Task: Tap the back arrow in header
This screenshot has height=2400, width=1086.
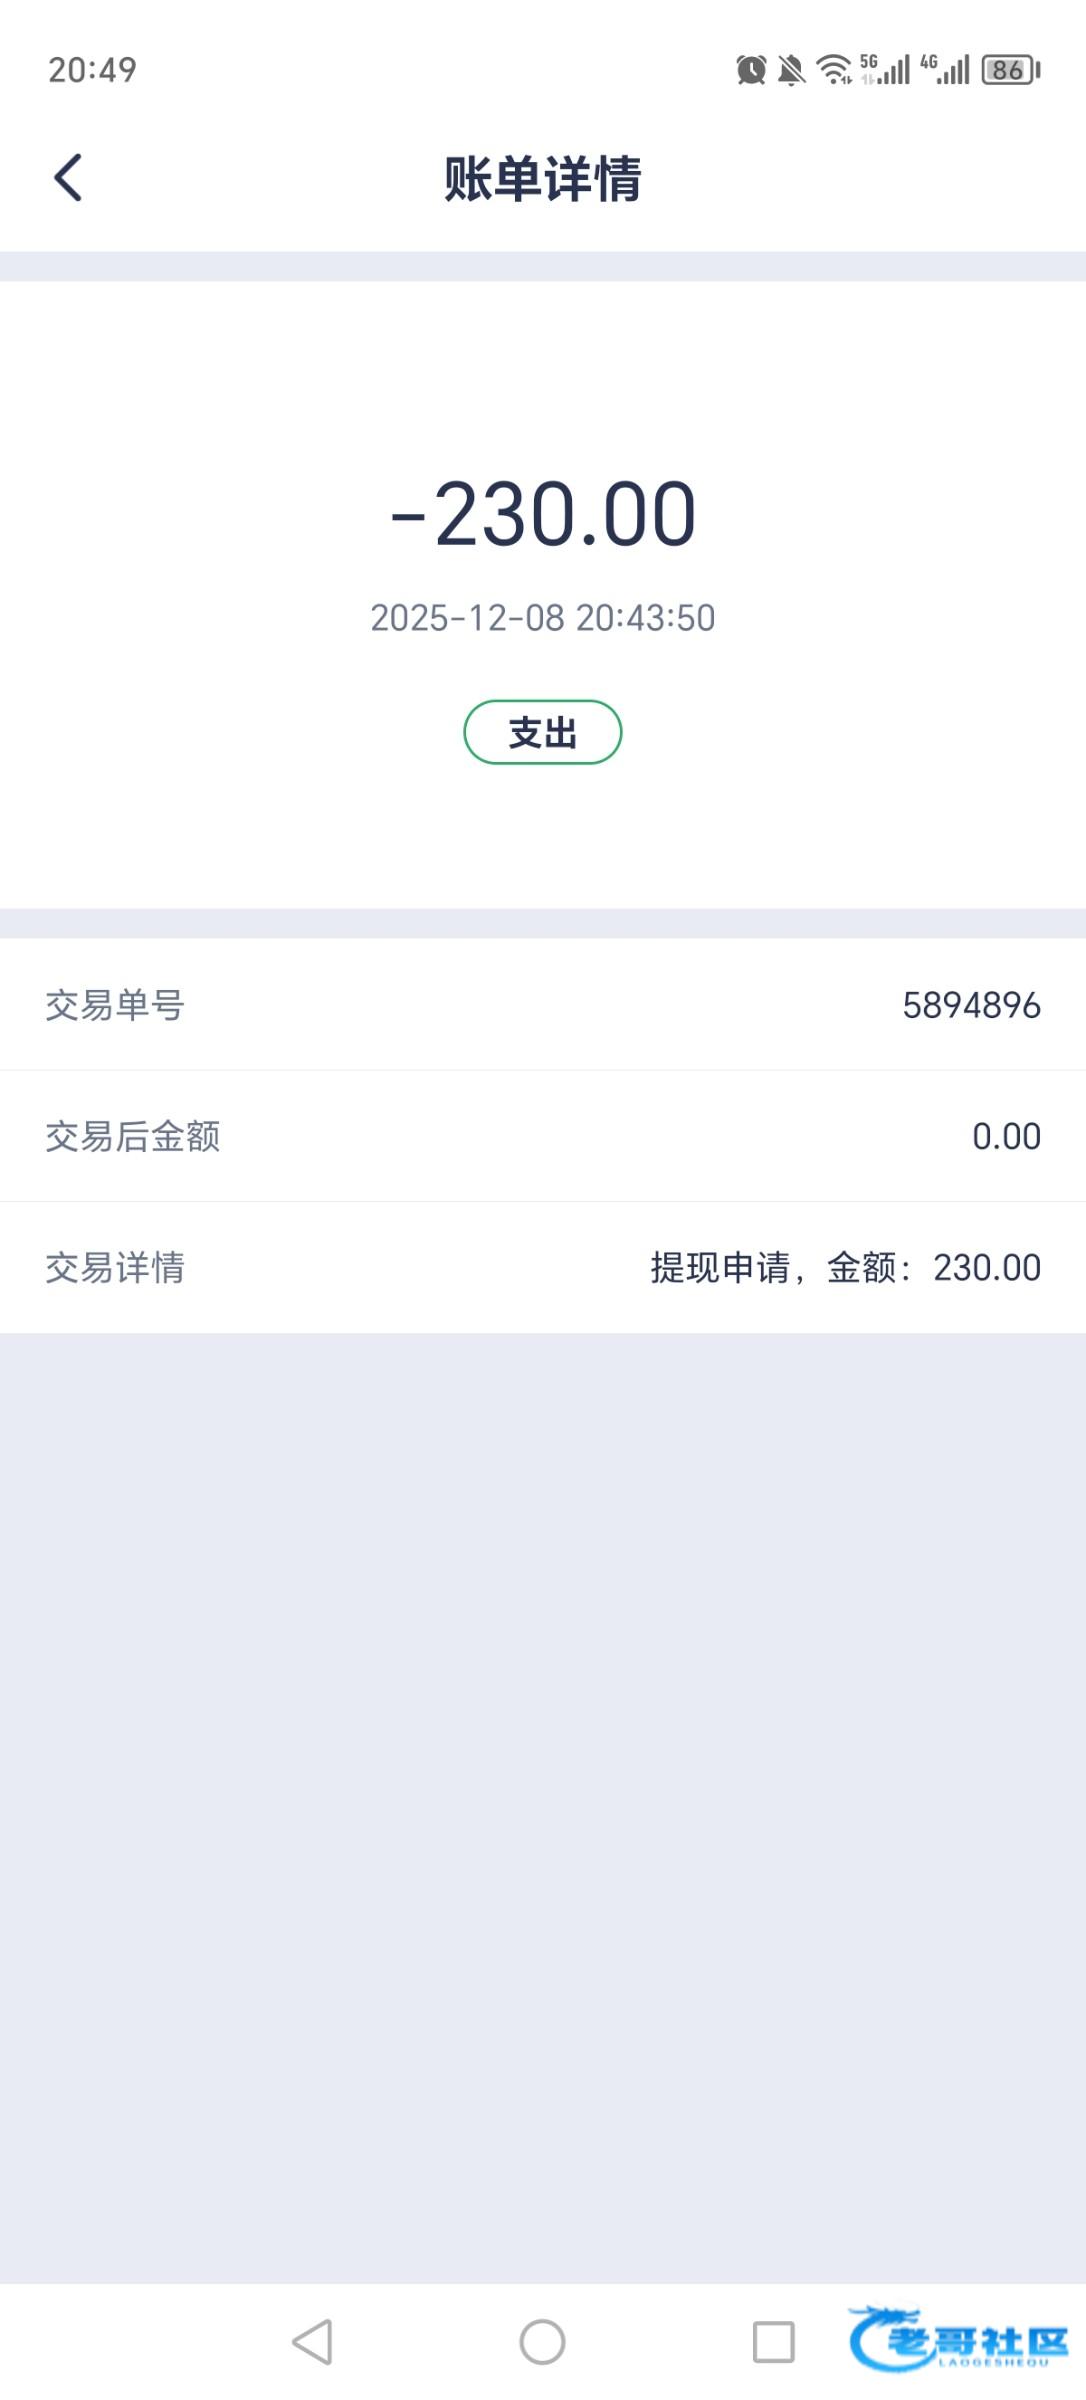Action: 68,178
